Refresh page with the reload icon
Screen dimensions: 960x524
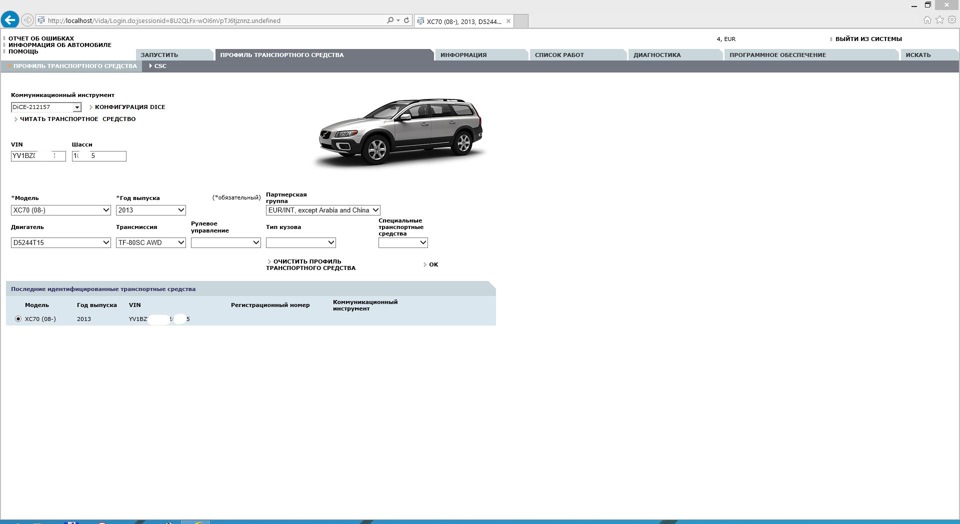[x=406, y=20]
